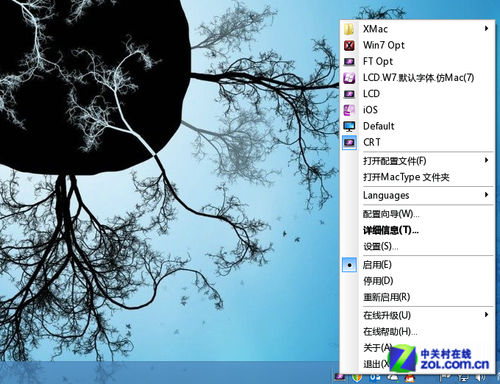
Task: Open the cloud tray icon
Action: pos(393,377)
